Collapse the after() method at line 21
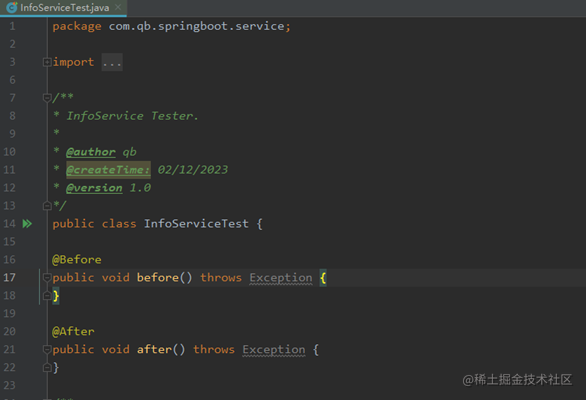 47,350
